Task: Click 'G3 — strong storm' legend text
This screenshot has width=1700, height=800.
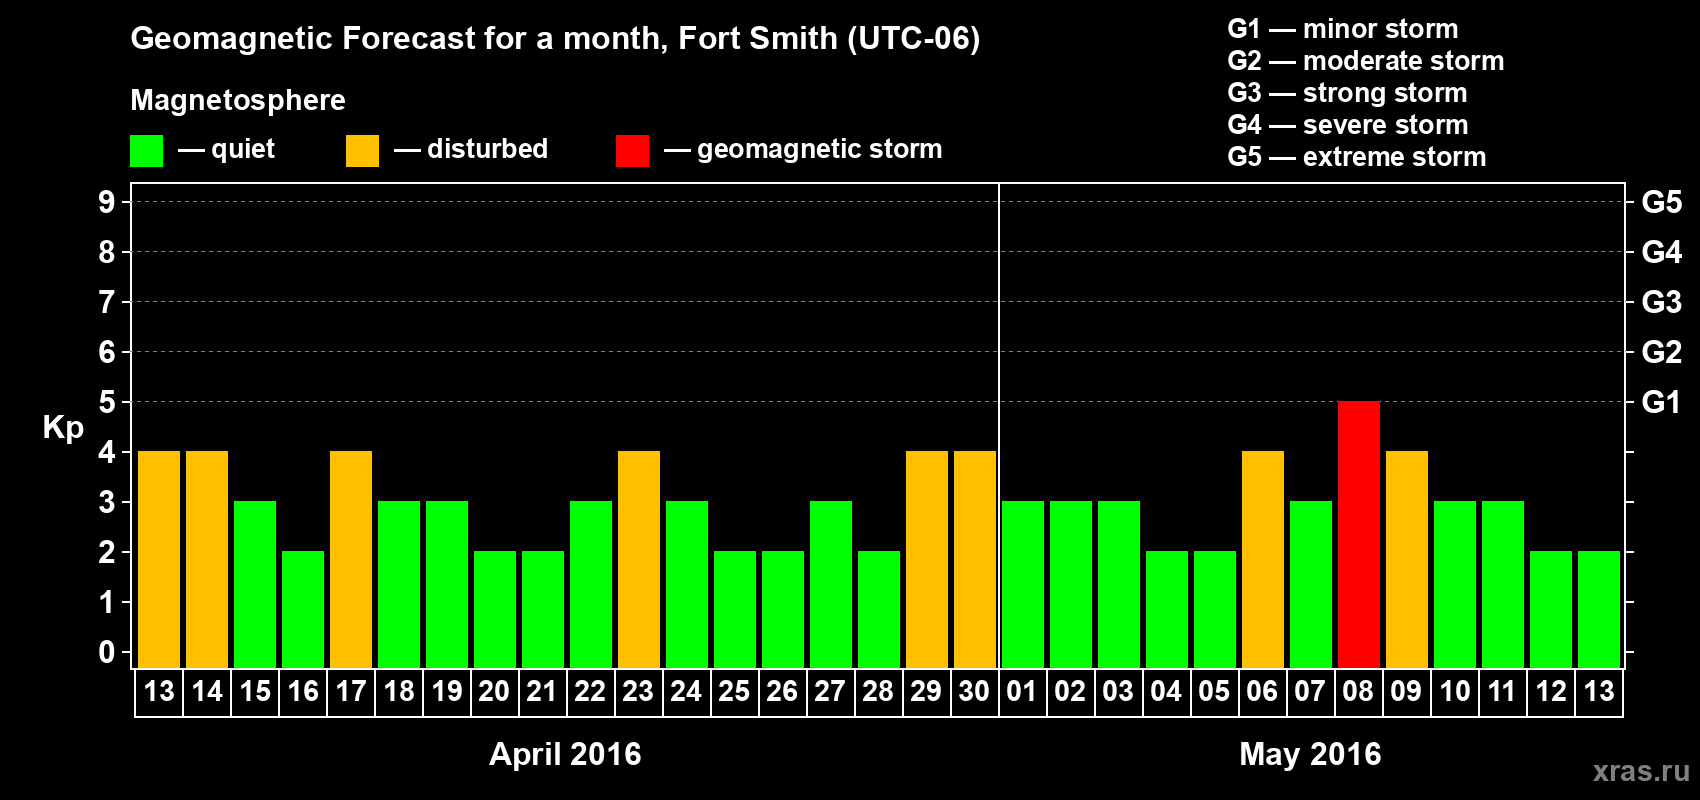Action: 1348,93
